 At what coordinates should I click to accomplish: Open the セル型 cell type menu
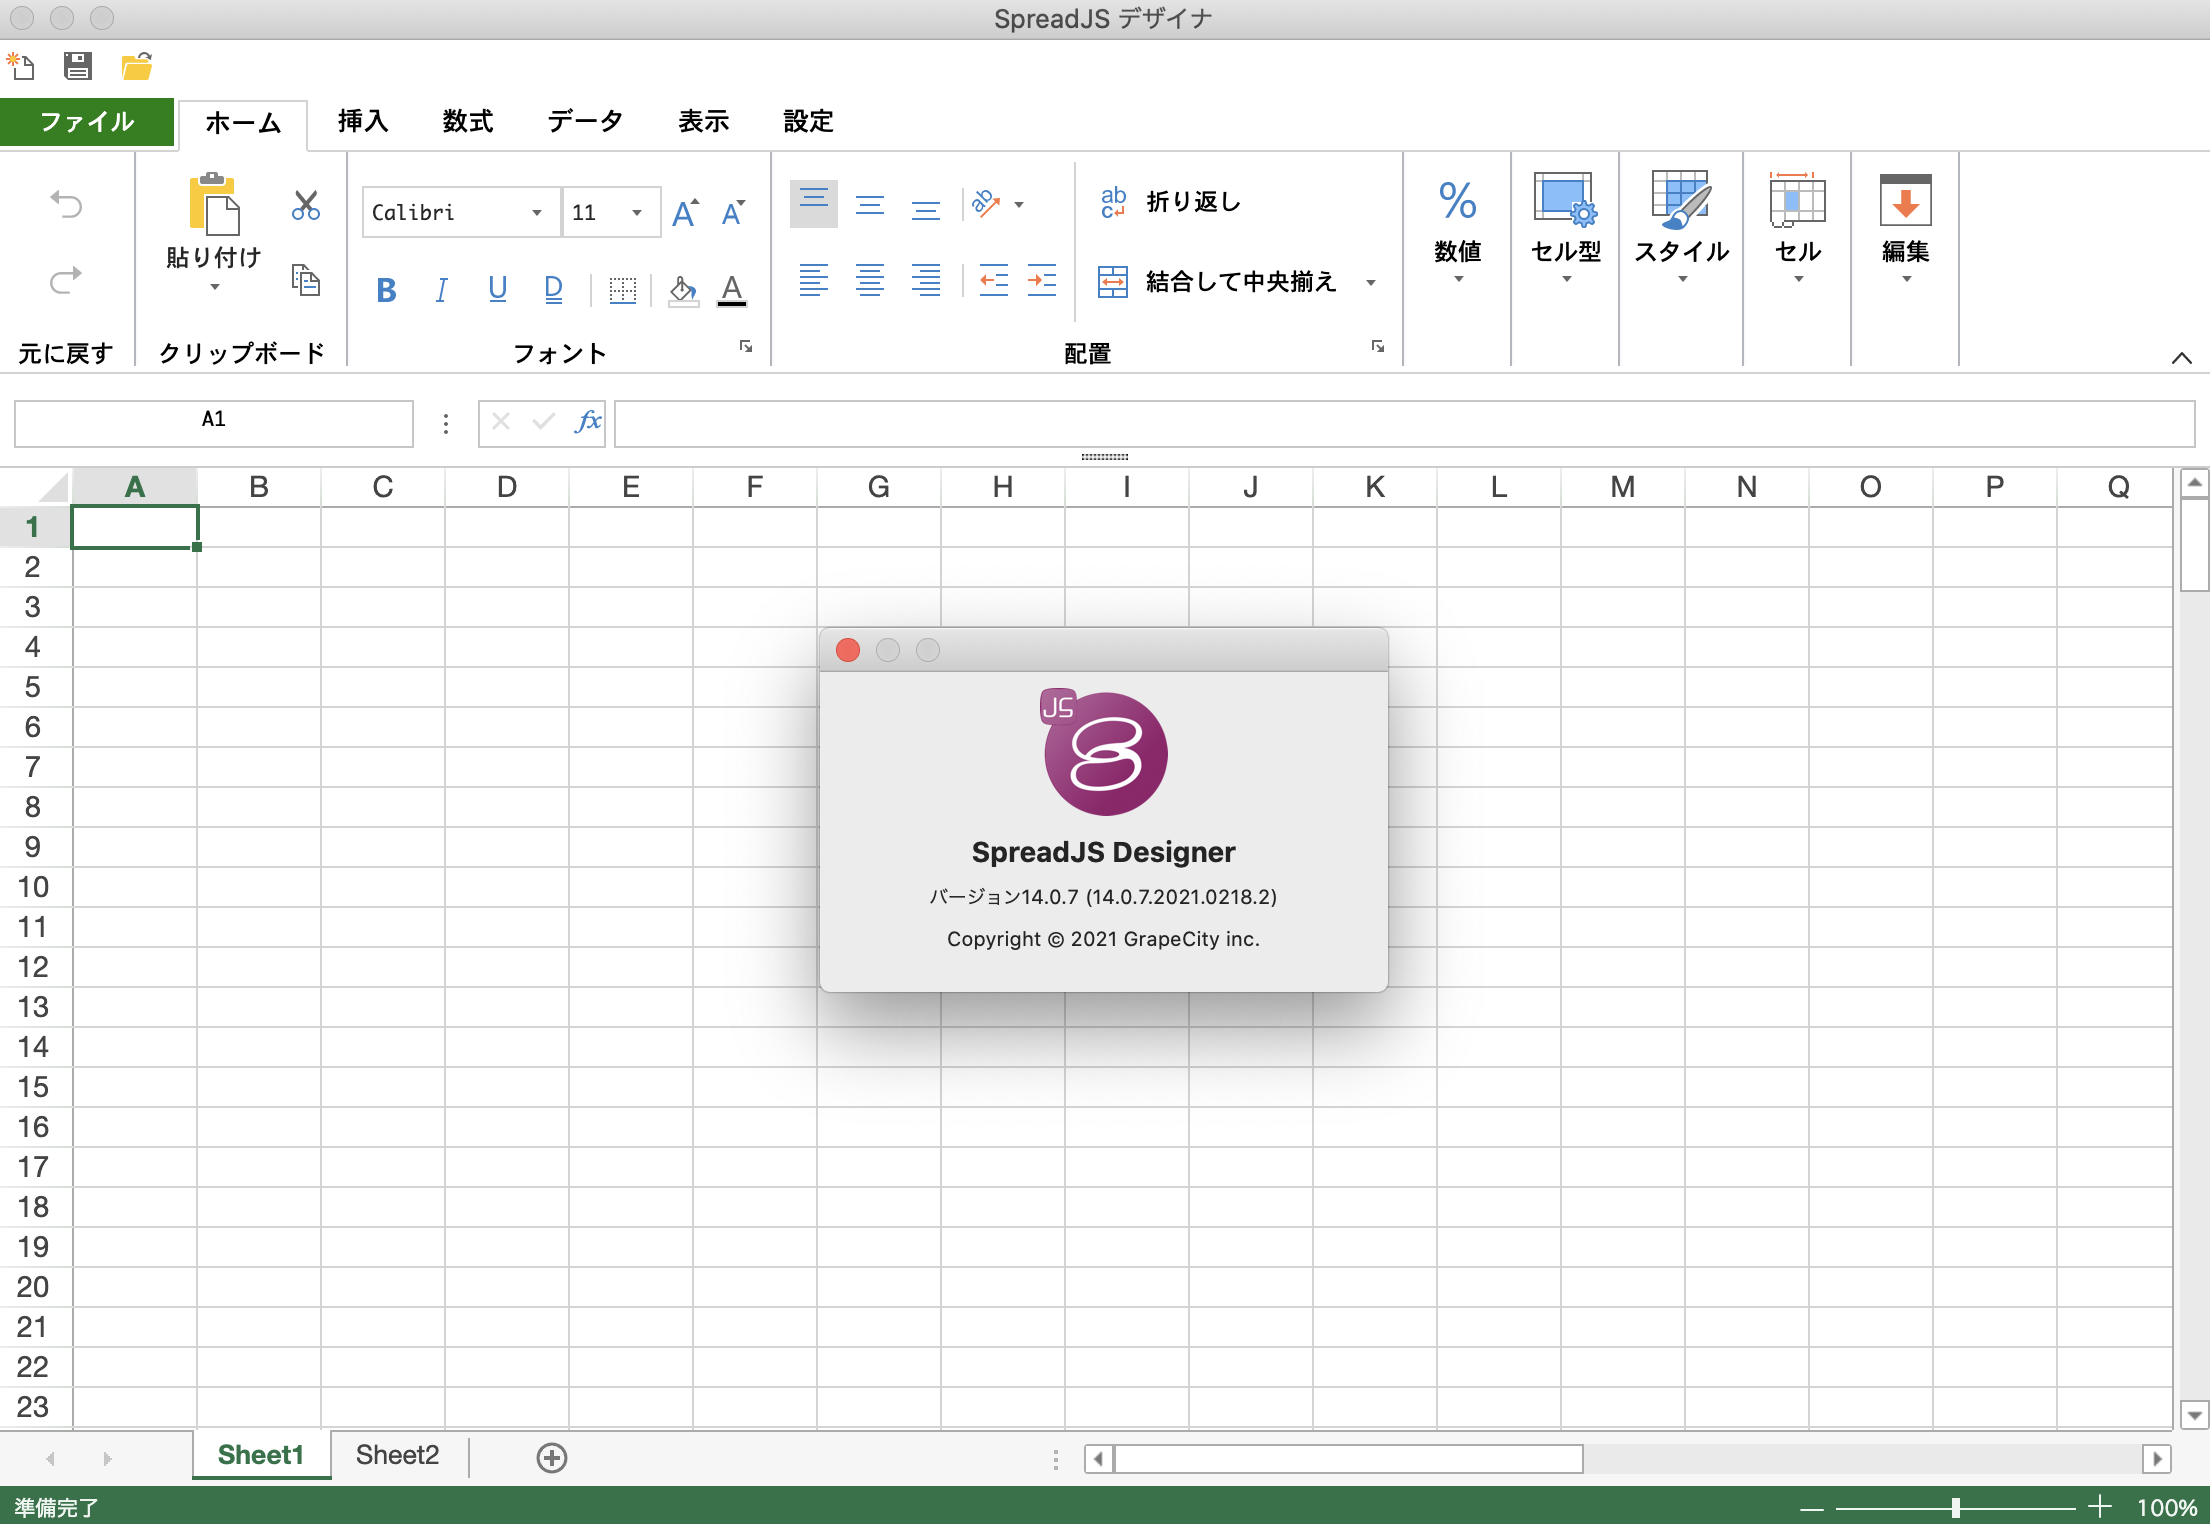click(1566, 230)
